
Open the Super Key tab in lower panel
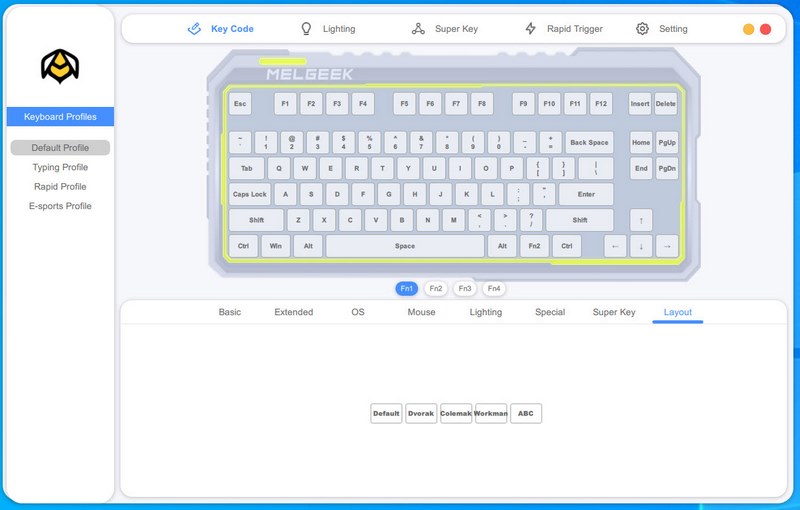point(614,312)
